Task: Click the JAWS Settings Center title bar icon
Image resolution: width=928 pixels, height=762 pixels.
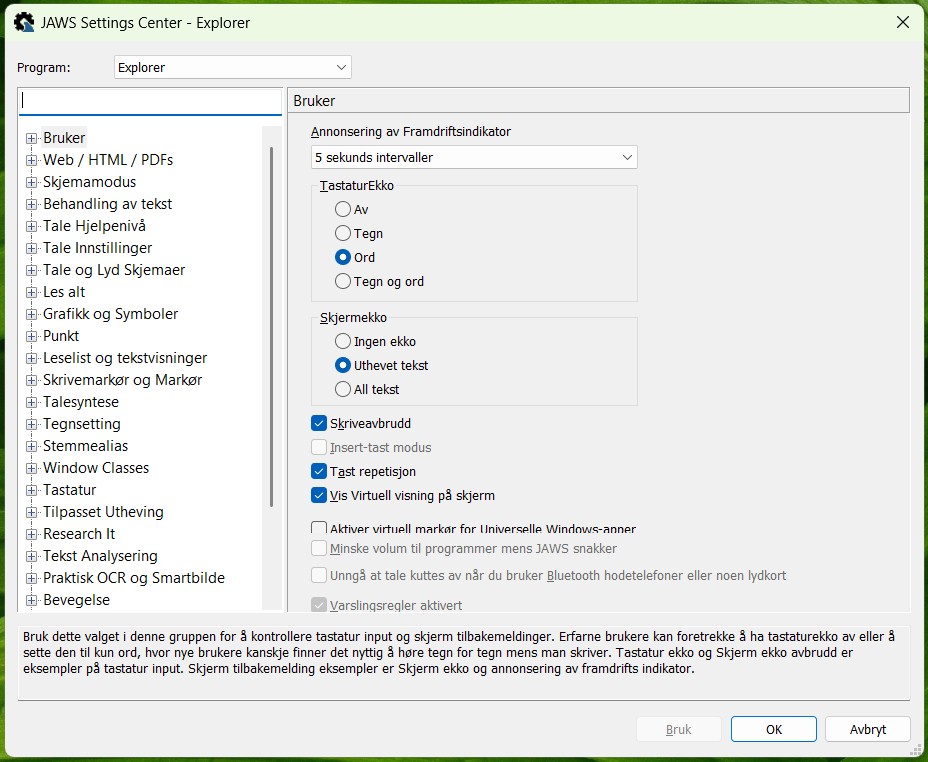Action: 24,22
